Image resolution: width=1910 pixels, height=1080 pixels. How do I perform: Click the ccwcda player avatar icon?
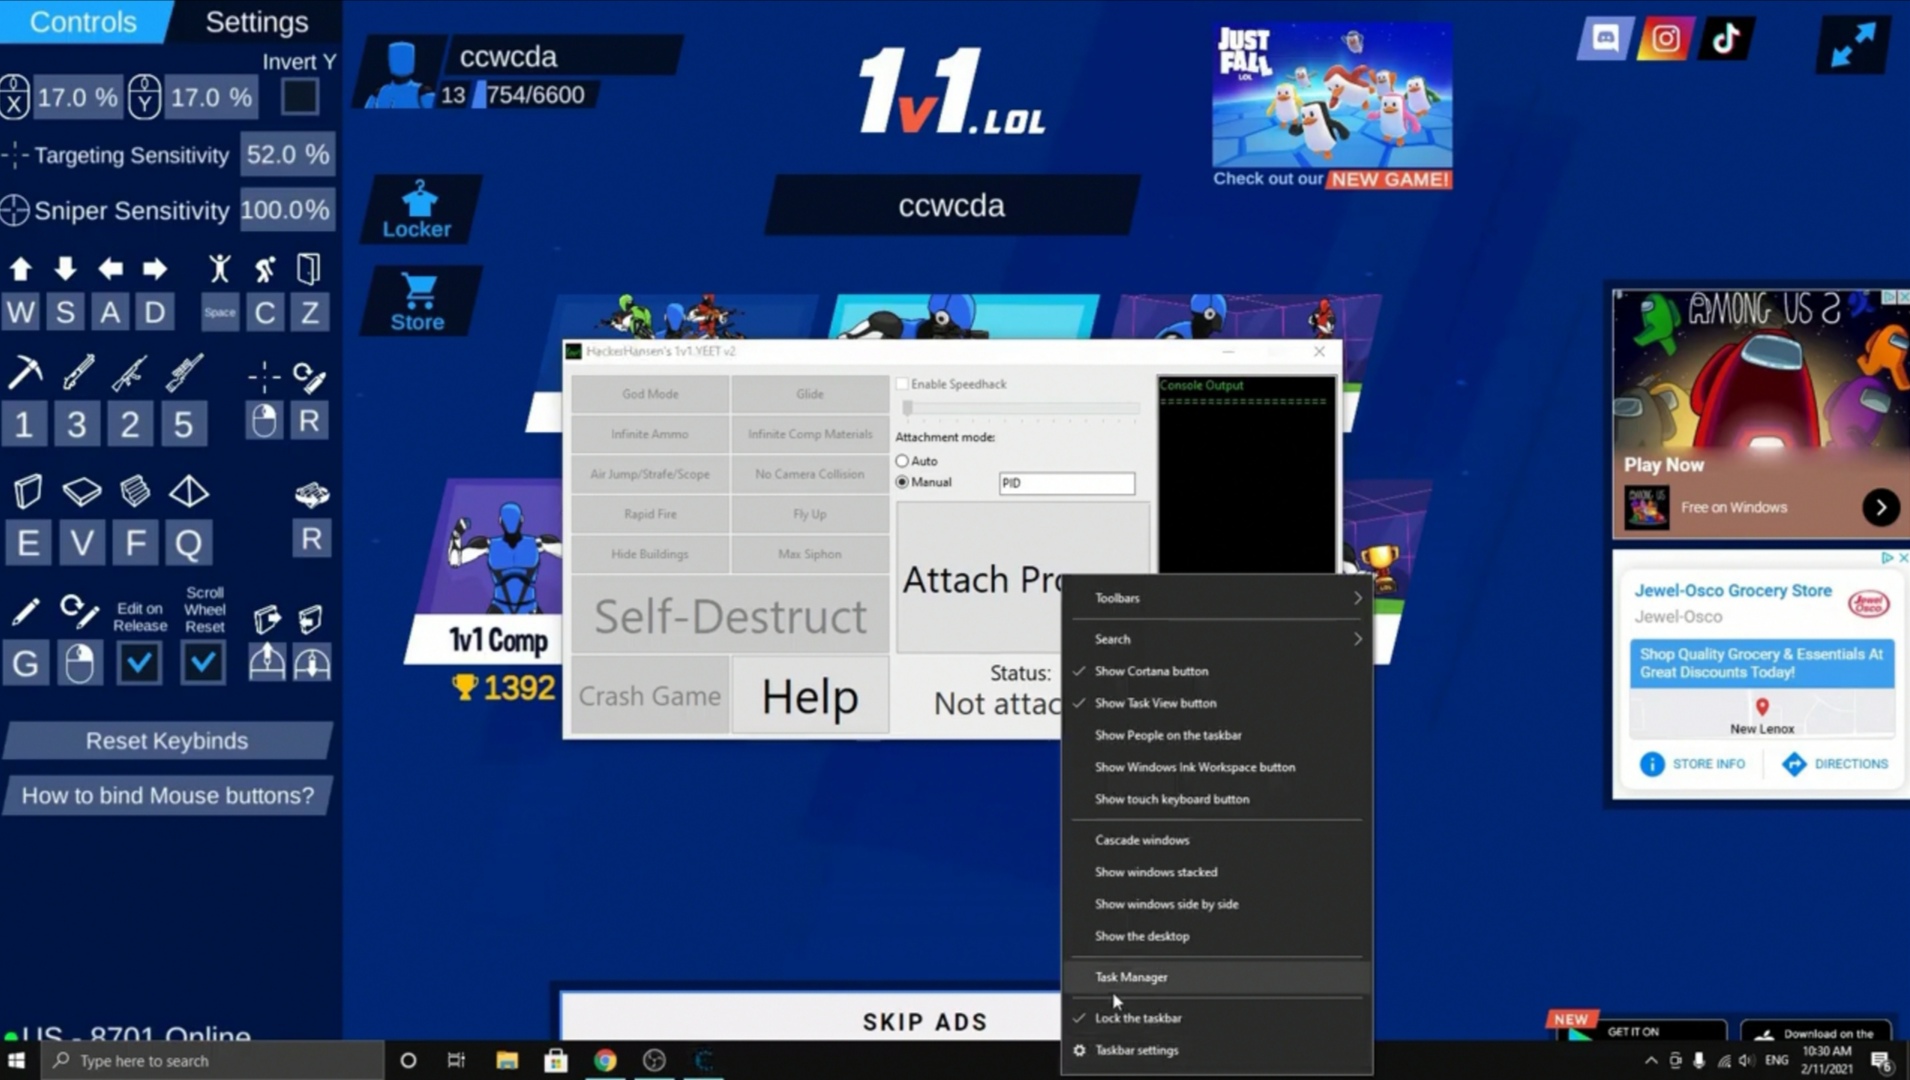pos(399,73)
